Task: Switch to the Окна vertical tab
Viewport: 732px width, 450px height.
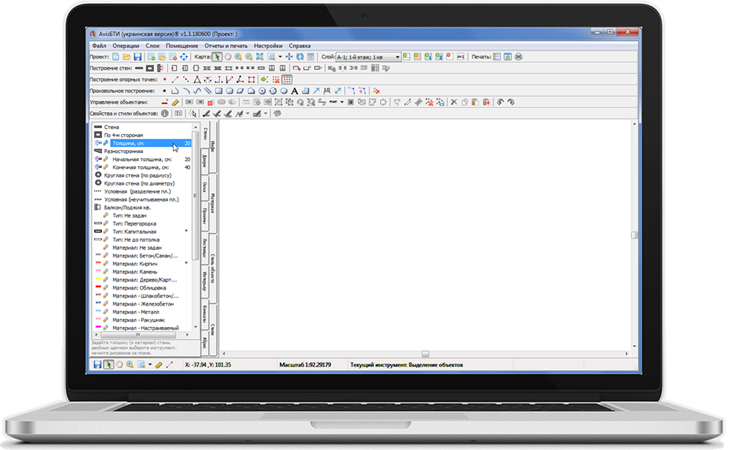Action: coord(204,188)
